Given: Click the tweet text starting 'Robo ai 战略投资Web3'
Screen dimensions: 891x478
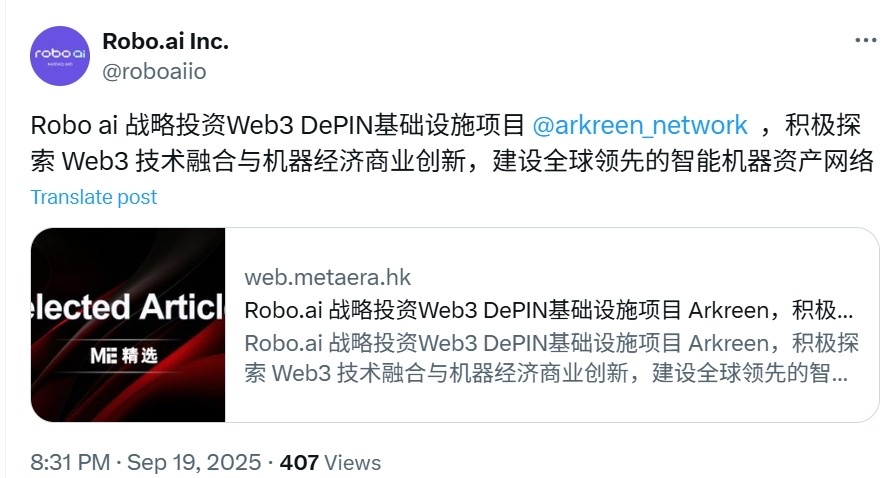Looking at the screenshot, I should click(x=452, y=143).
